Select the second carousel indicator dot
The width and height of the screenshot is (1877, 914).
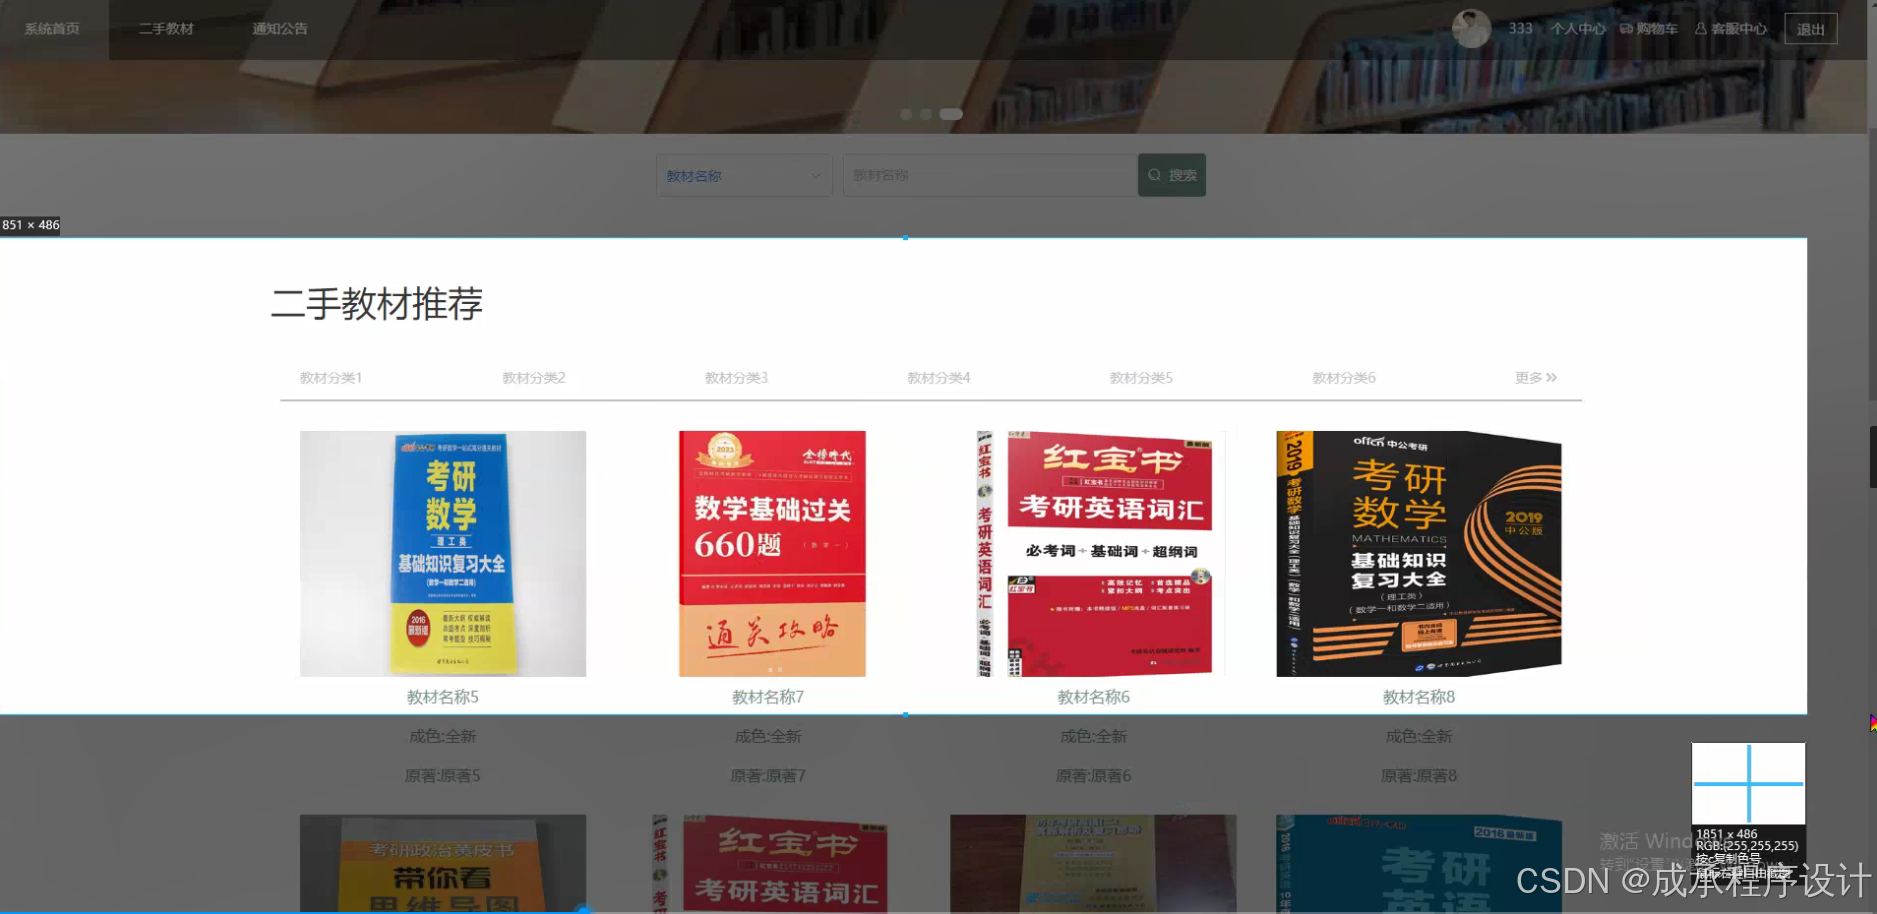(x=926, y=114)
